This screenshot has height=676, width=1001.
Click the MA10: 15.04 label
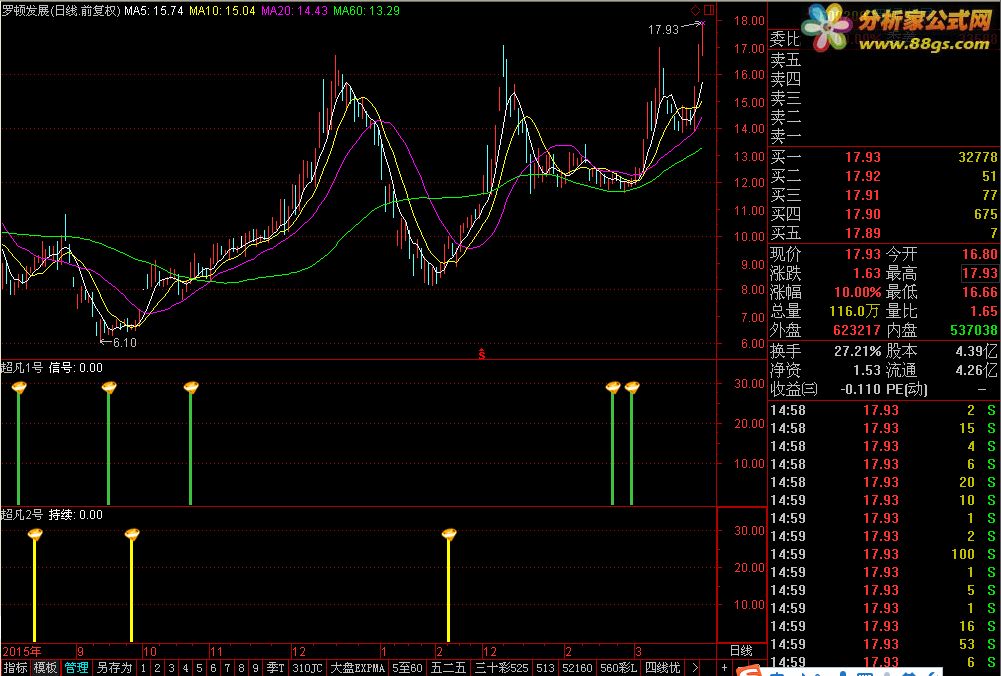tap(222, 10)
